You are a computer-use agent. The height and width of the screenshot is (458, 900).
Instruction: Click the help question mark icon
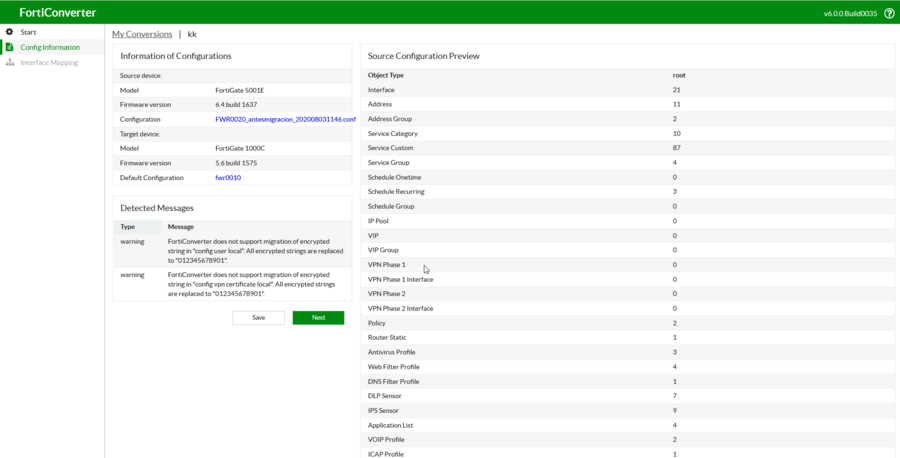(889, 13)
